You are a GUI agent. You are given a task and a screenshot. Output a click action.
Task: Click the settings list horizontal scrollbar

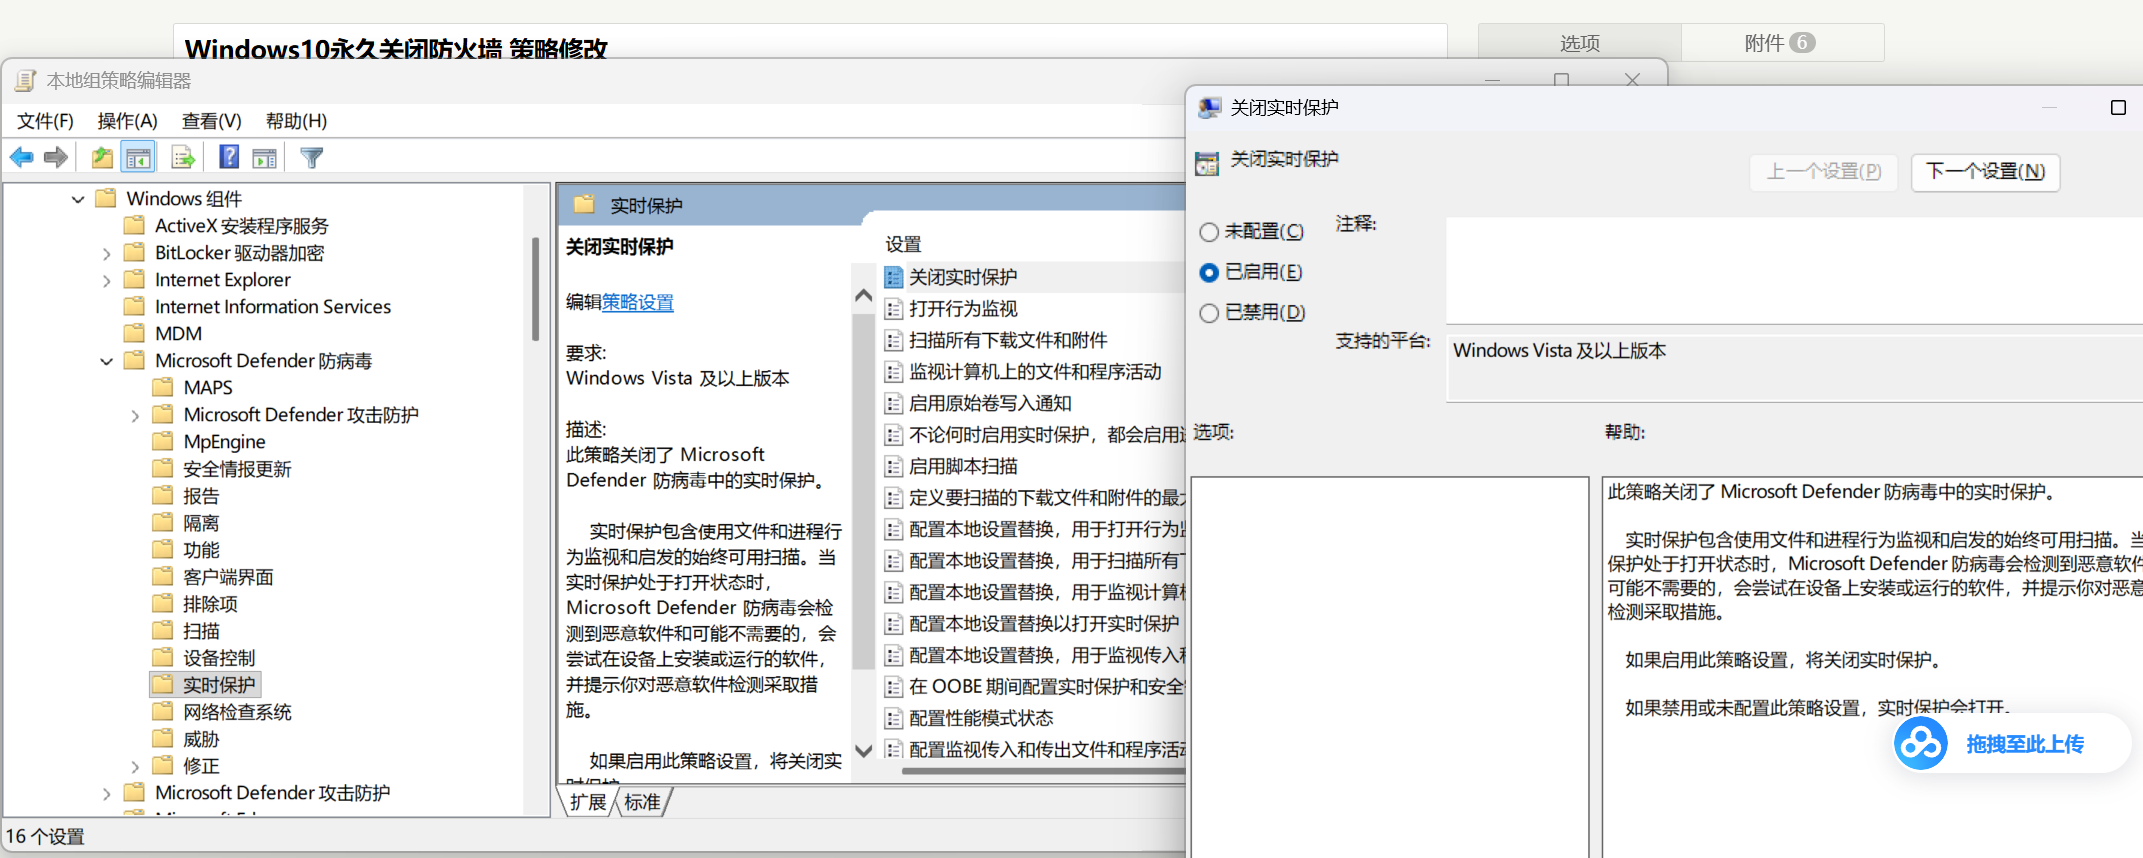click(x=1044, y=771)
